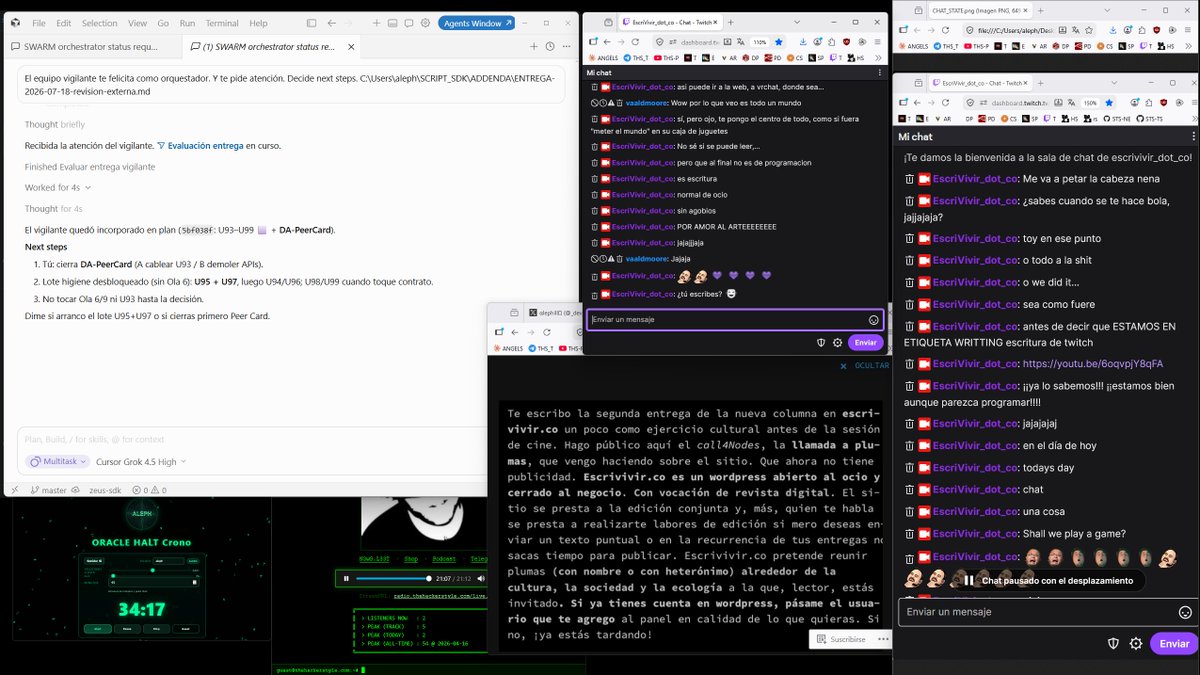
Task: Open shield icon in right Twitch chat
Action: [x=1114, y=644]
